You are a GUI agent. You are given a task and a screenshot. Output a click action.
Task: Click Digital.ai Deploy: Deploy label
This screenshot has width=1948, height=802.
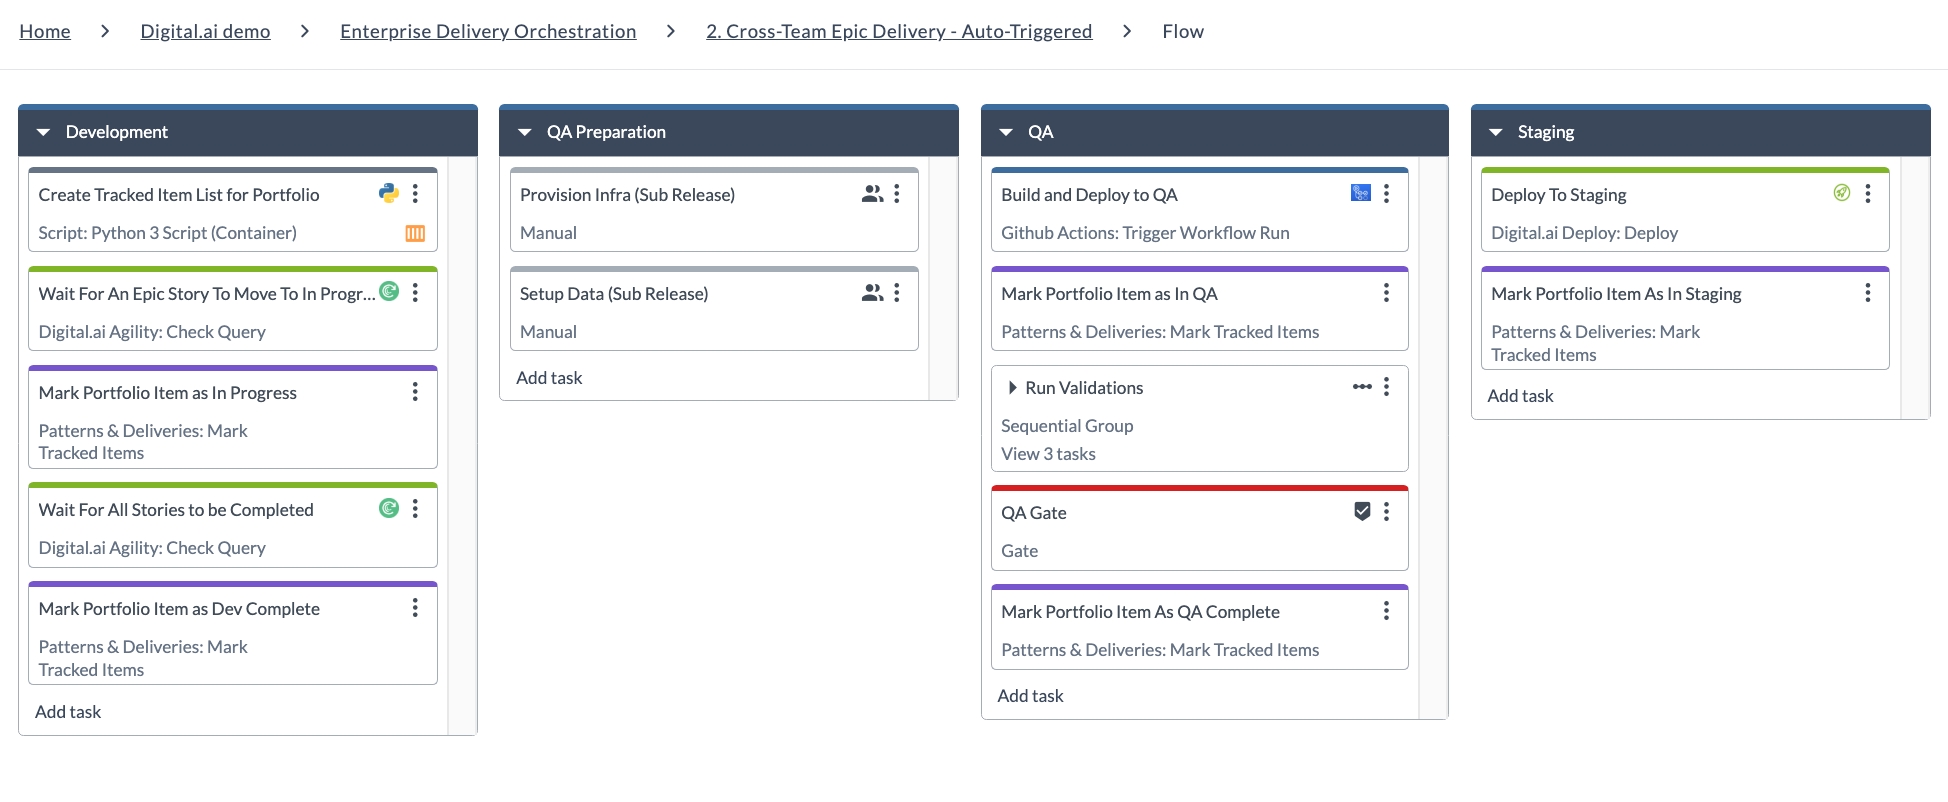tap(1584, 233)
